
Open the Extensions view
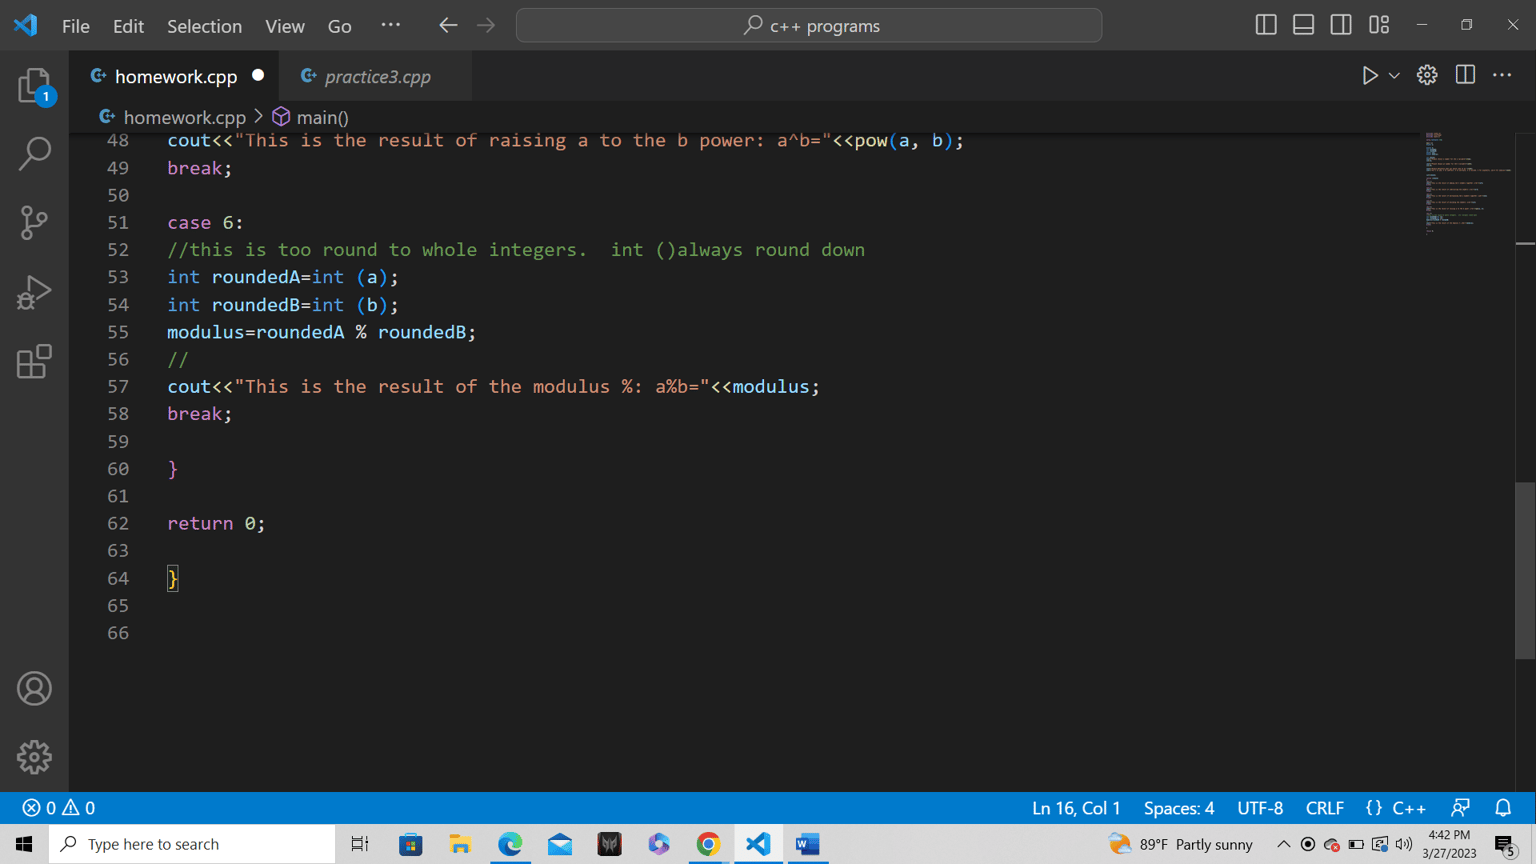34,361
